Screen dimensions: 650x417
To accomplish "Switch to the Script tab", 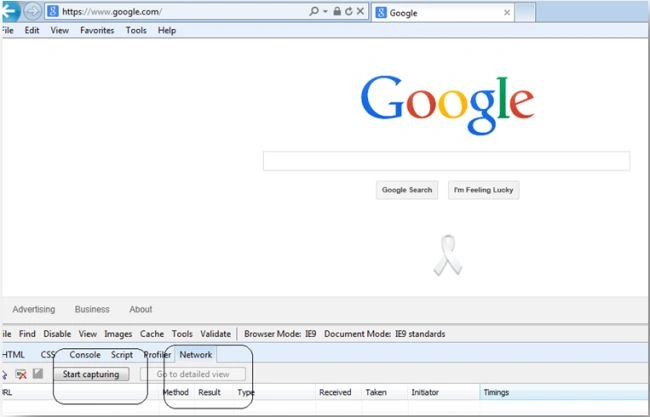I will [x=122, y=355].
